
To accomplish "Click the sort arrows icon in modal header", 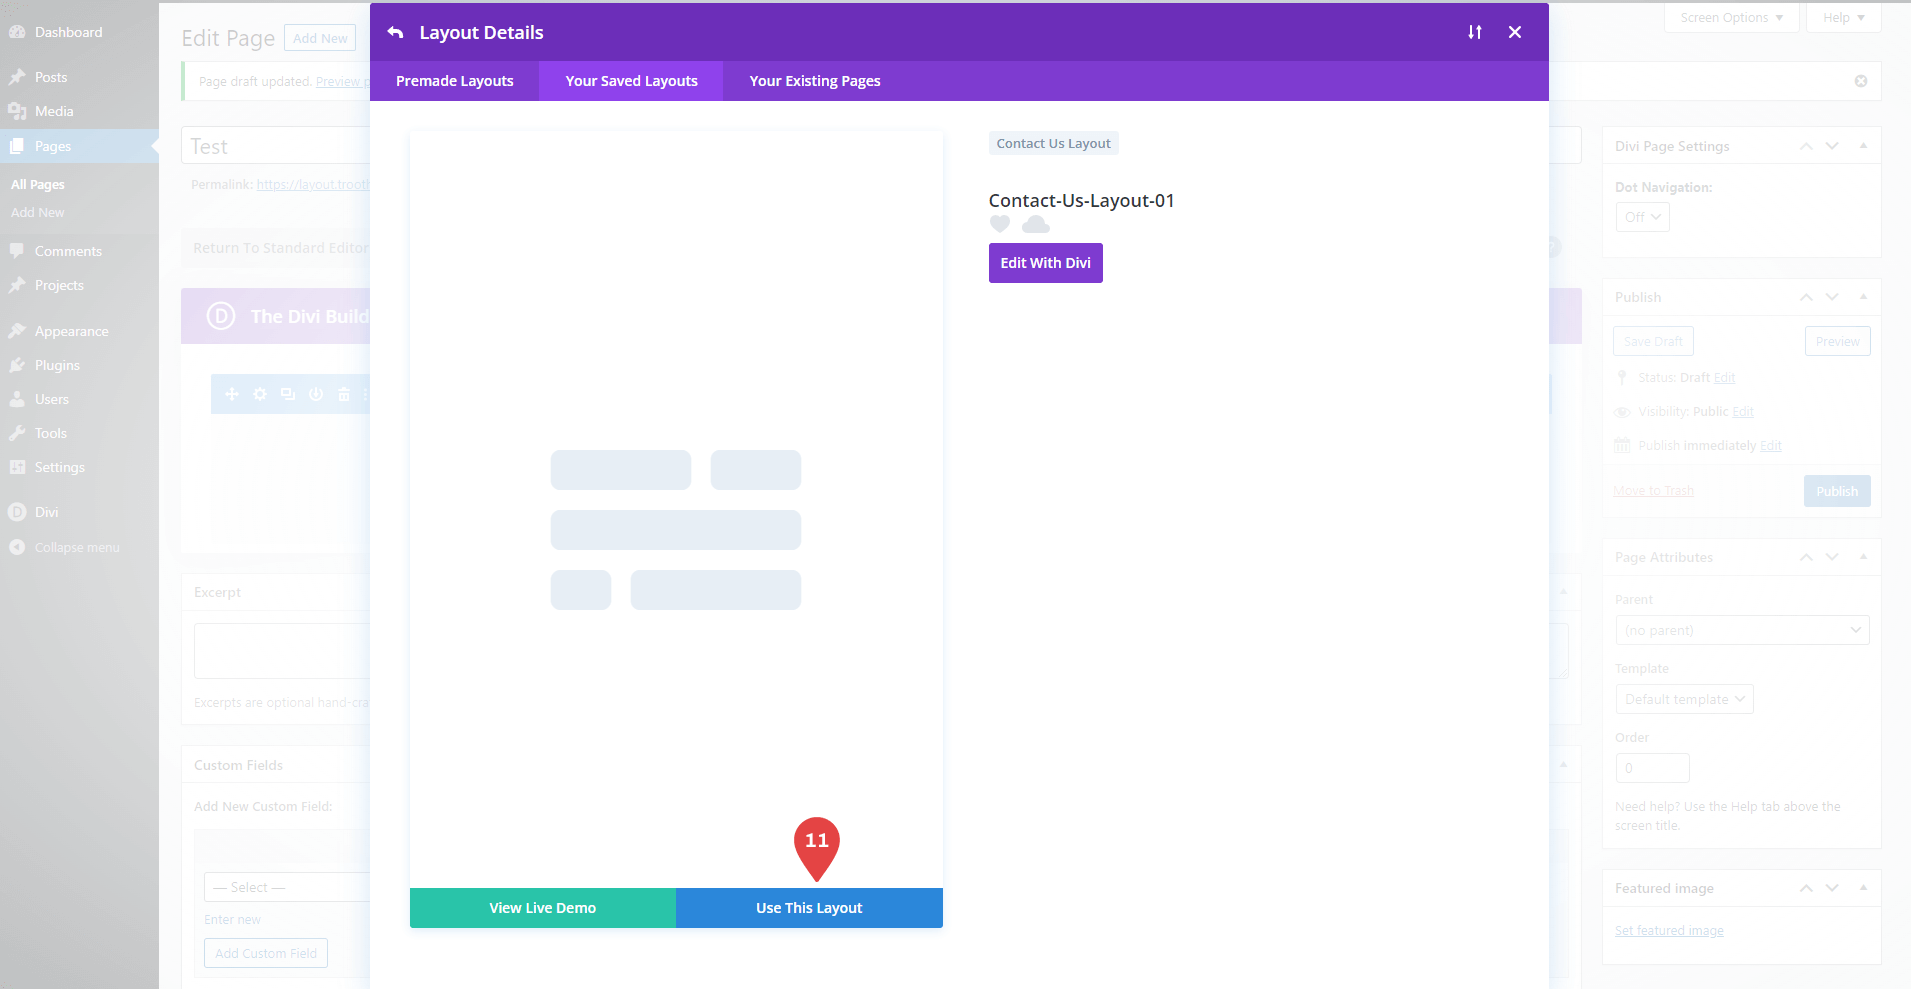I will pyautogui.click(x=1475, y=32).
